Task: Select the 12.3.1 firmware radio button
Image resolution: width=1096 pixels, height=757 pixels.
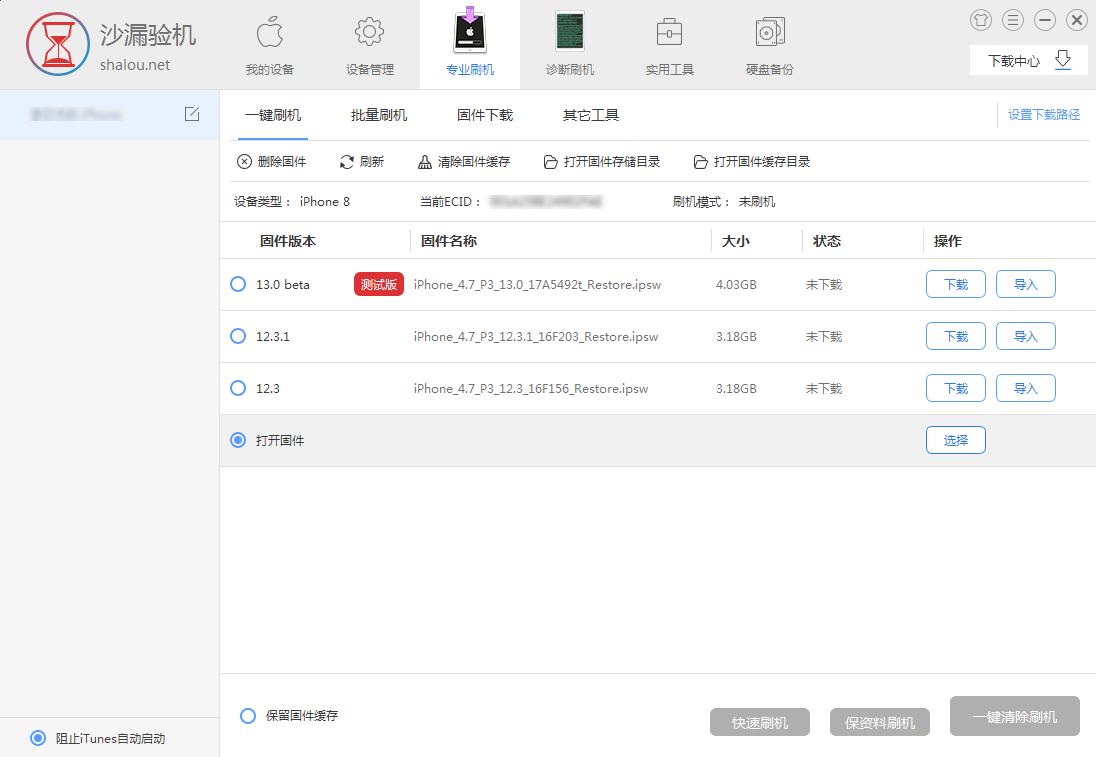Action: [x=238, y=336]
